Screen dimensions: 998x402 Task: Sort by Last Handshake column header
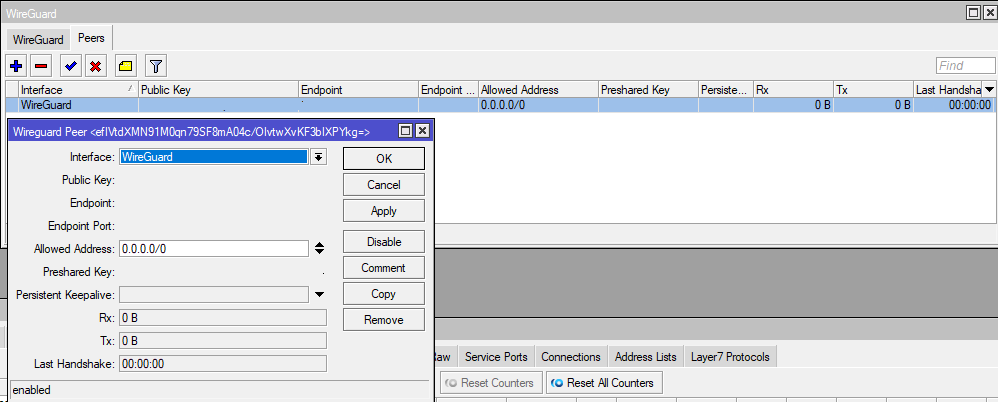[x=948, y=90]
